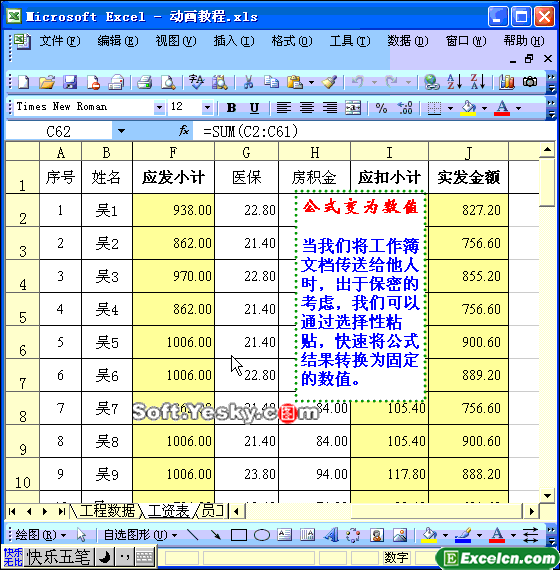Click column J header
This screenshot has width=560, height=570.
click(468, 152)
